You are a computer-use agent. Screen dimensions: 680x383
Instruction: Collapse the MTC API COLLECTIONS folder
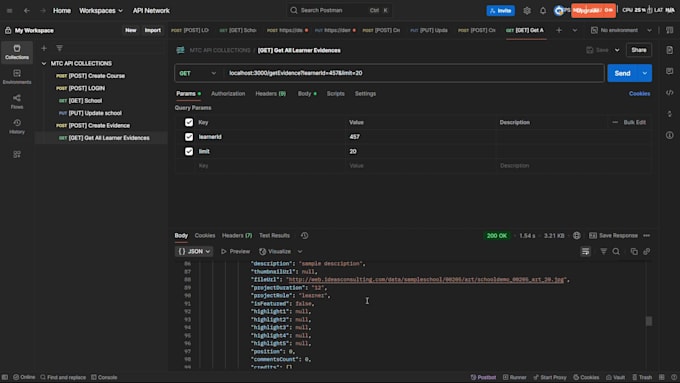[44, 63]
